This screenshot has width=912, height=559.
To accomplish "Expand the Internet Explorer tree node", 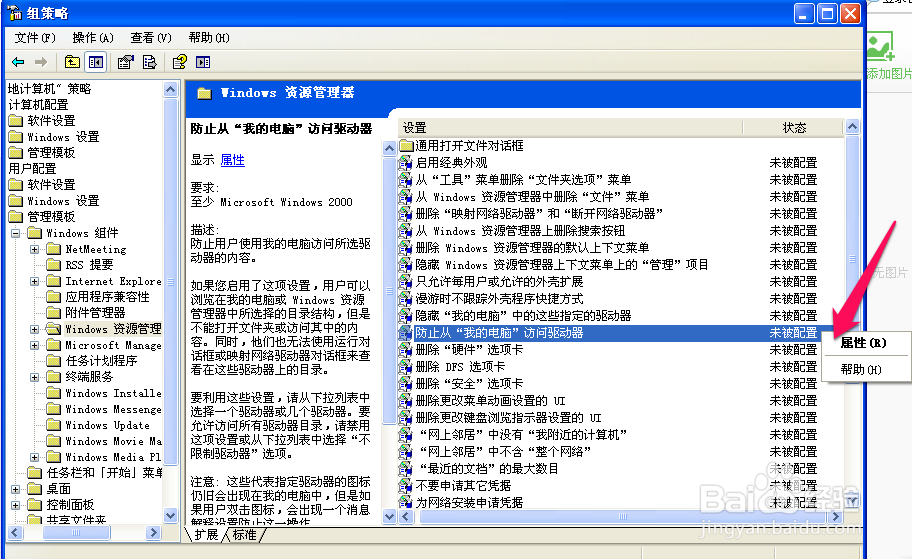I will click(34, 282).
